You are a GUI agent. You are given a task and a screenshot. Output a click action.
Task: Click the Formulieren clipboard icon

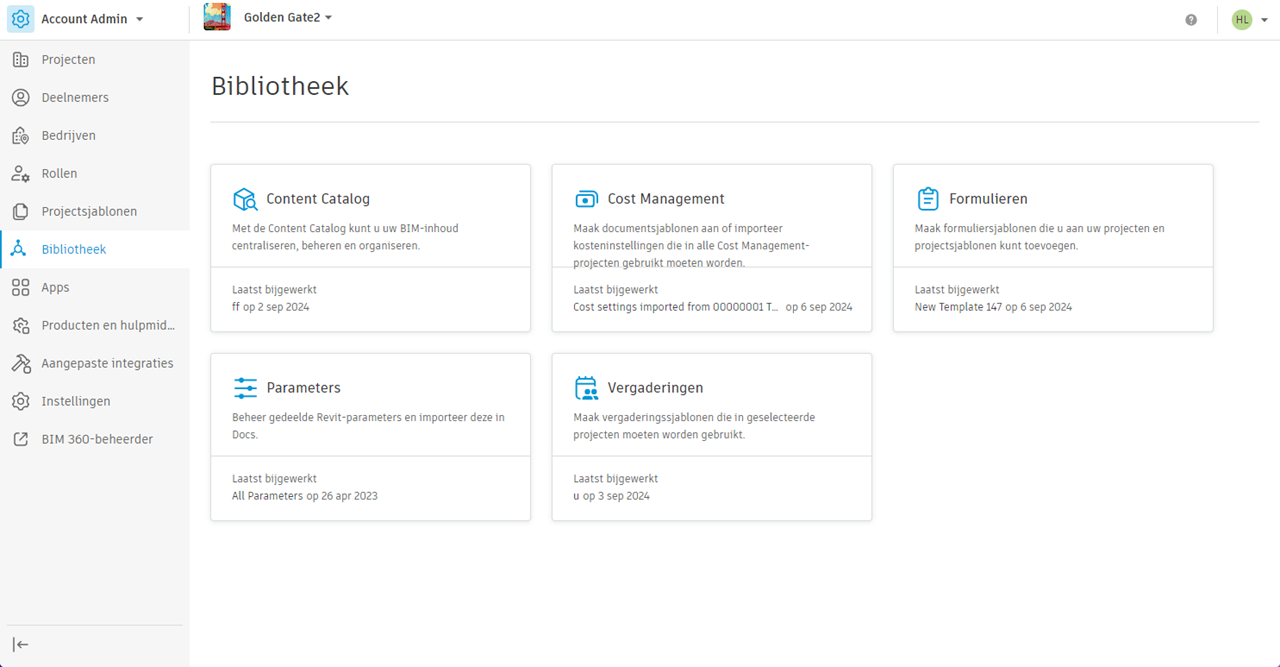click(x=928, y=198)
